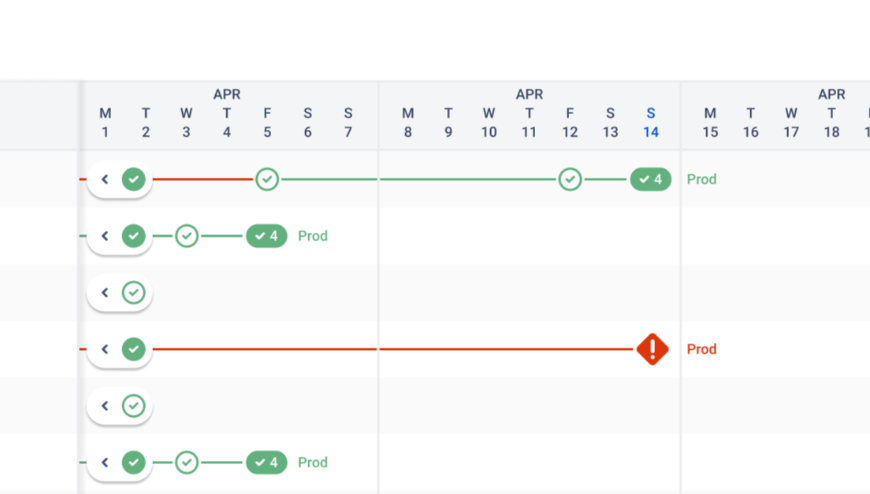Collapse first row using left chevron

click(105, 180)
